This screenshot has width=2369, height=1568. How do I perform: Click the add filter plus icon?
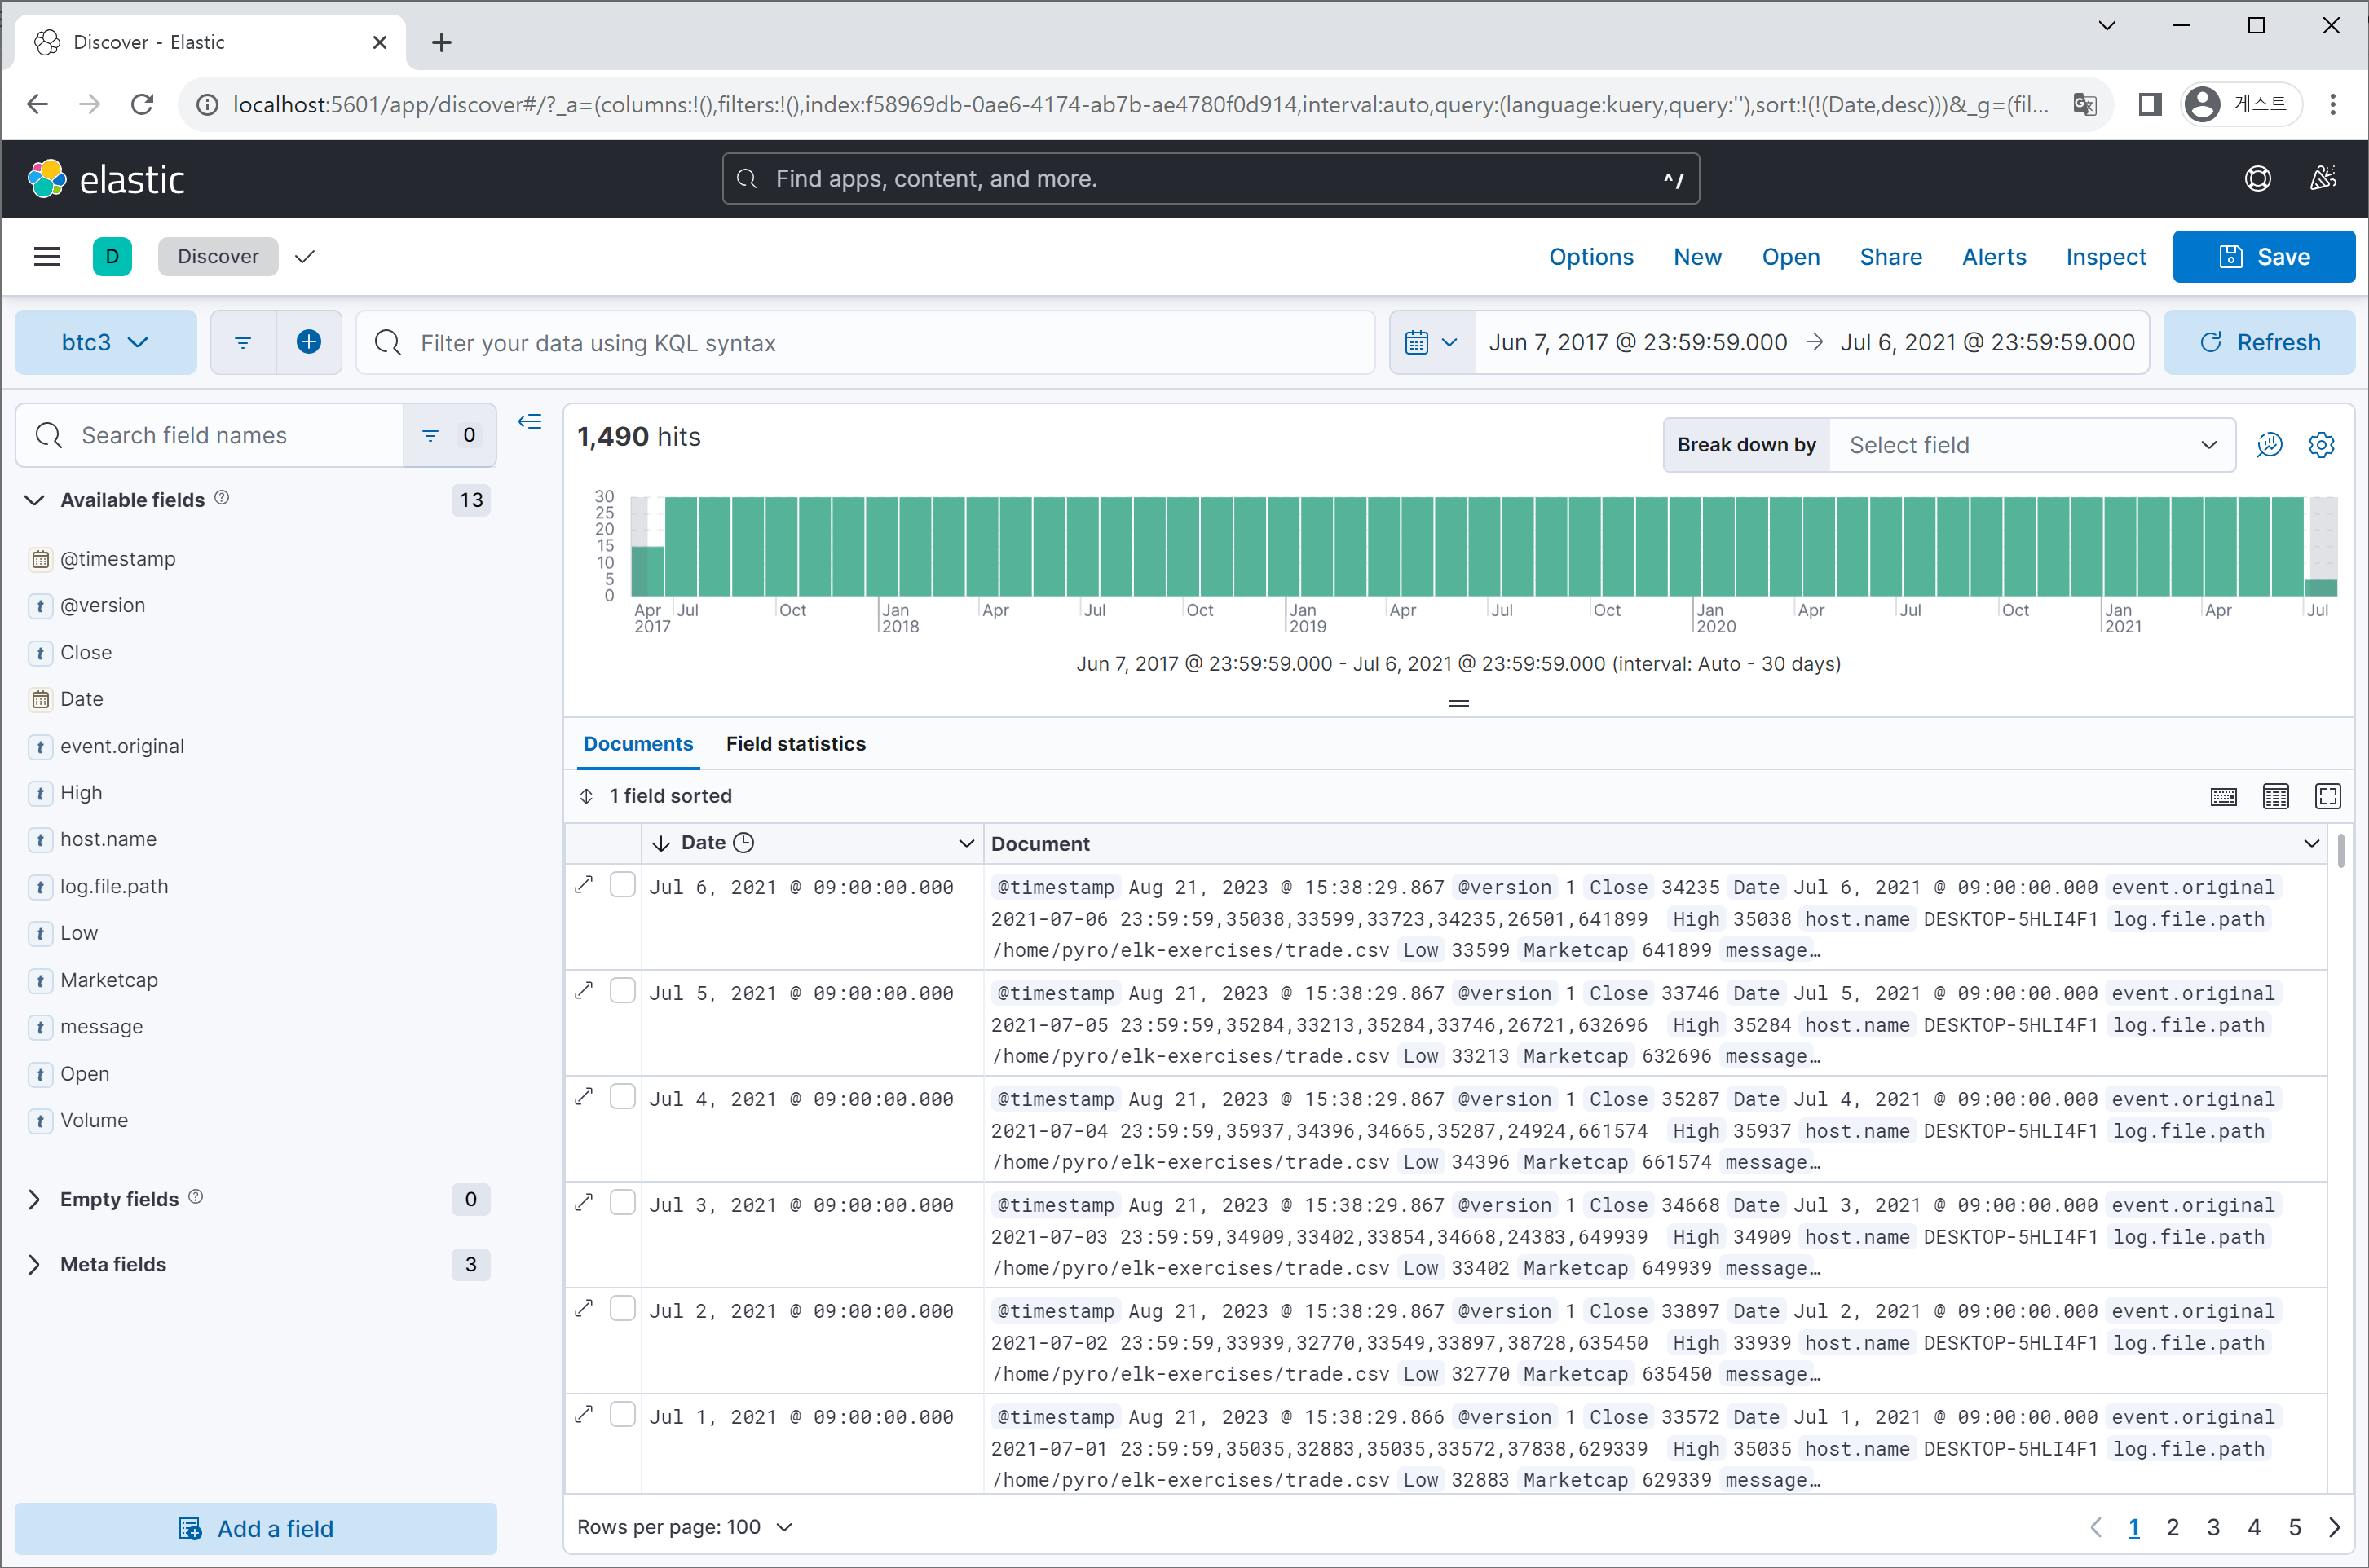click(309, 342)
